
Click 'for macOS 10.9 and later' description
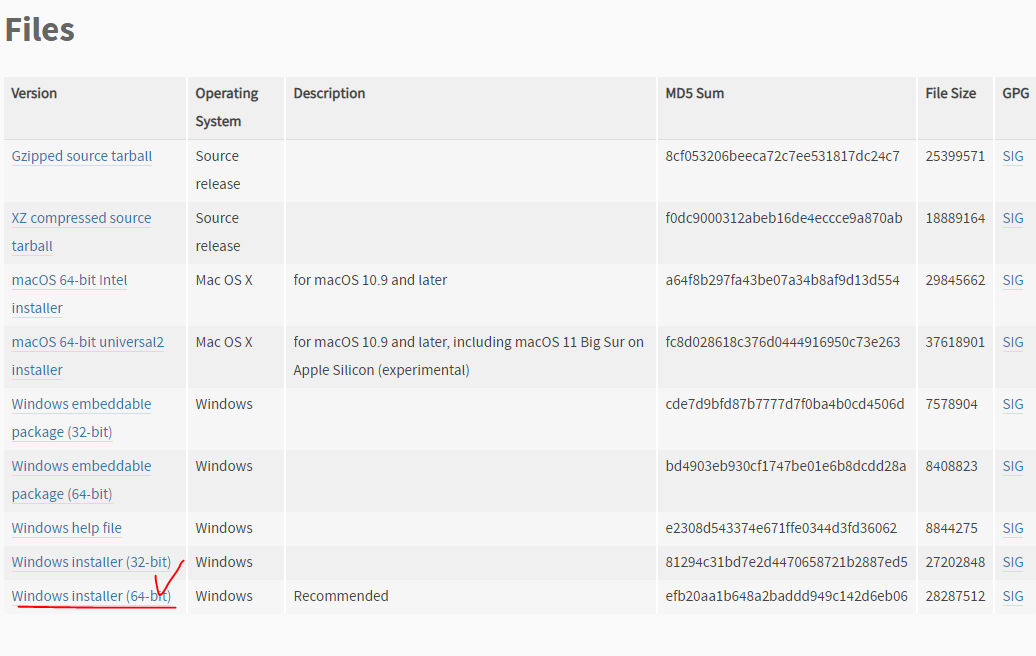pos(370,281)
